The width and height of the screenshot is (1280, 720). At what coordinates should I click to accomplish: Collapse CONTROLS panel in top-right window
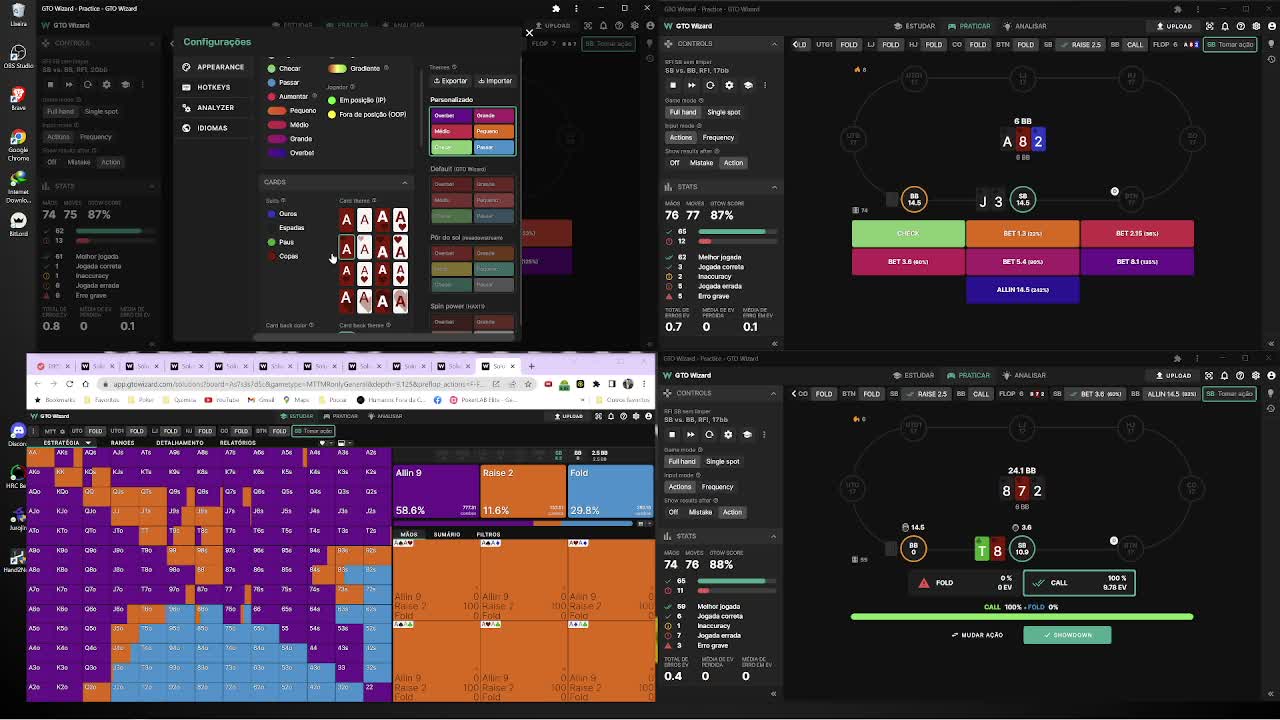[774, 44]
